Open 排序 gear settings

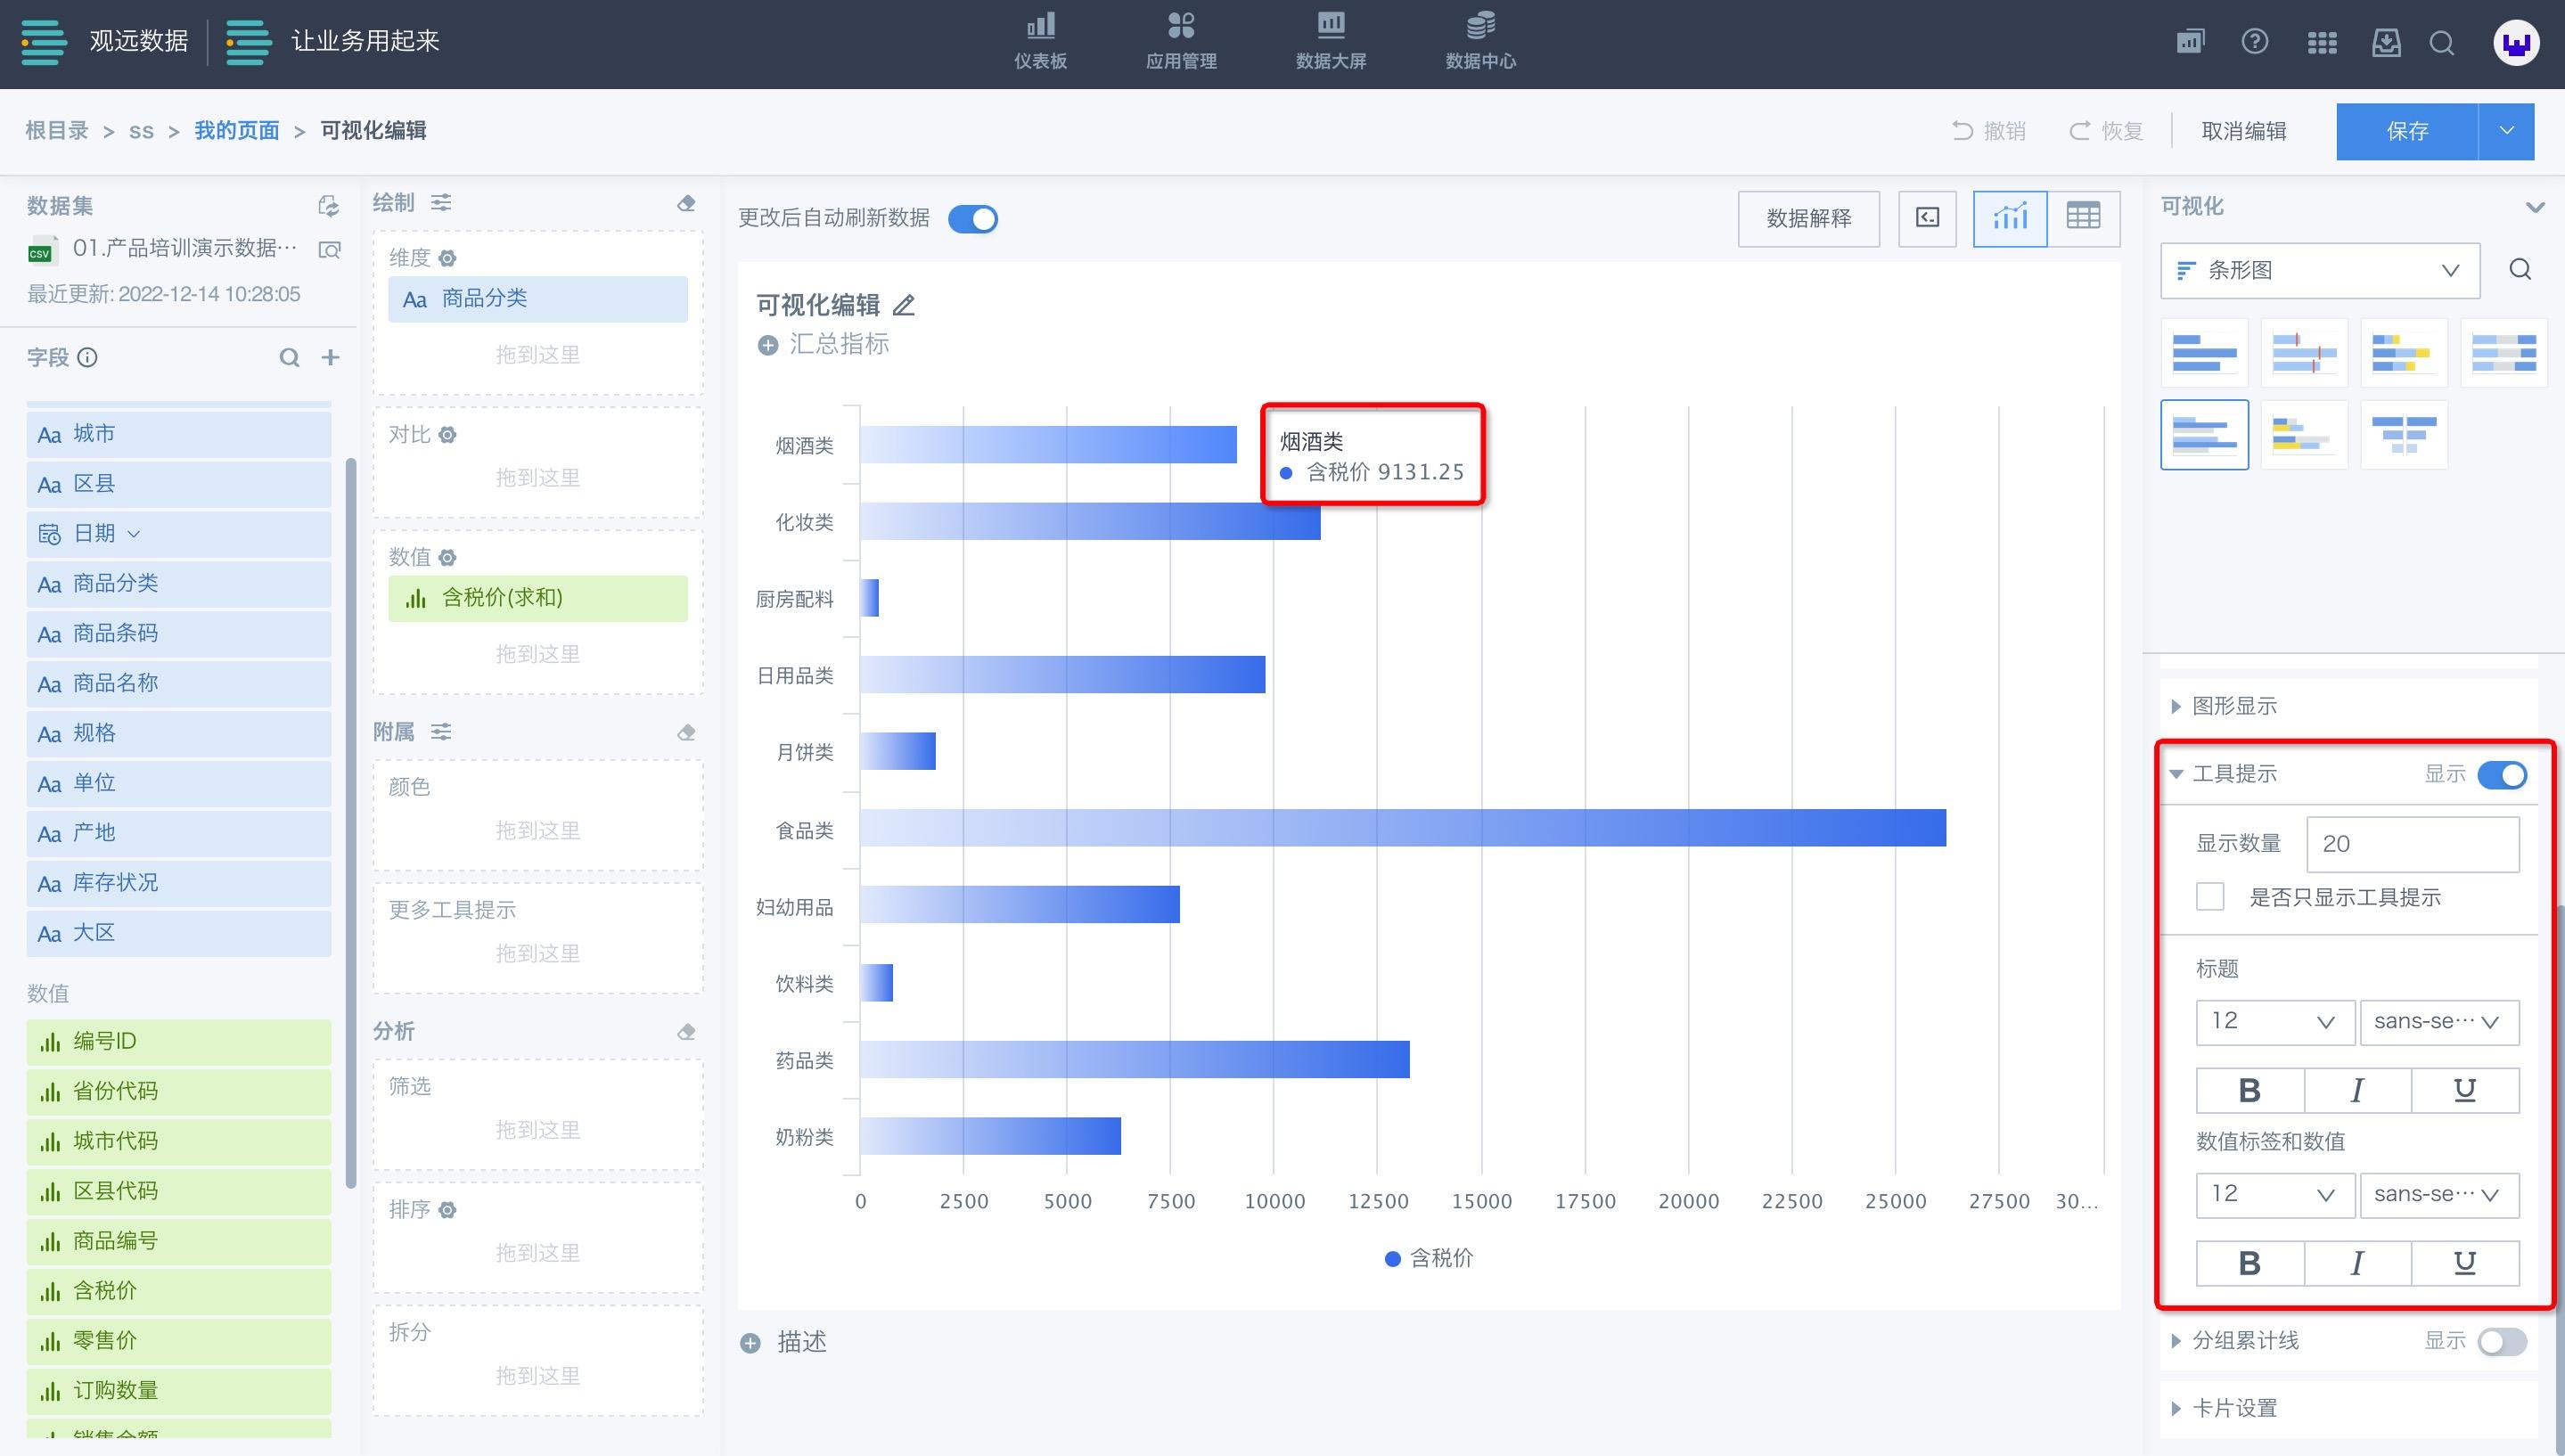[448, 1210]
